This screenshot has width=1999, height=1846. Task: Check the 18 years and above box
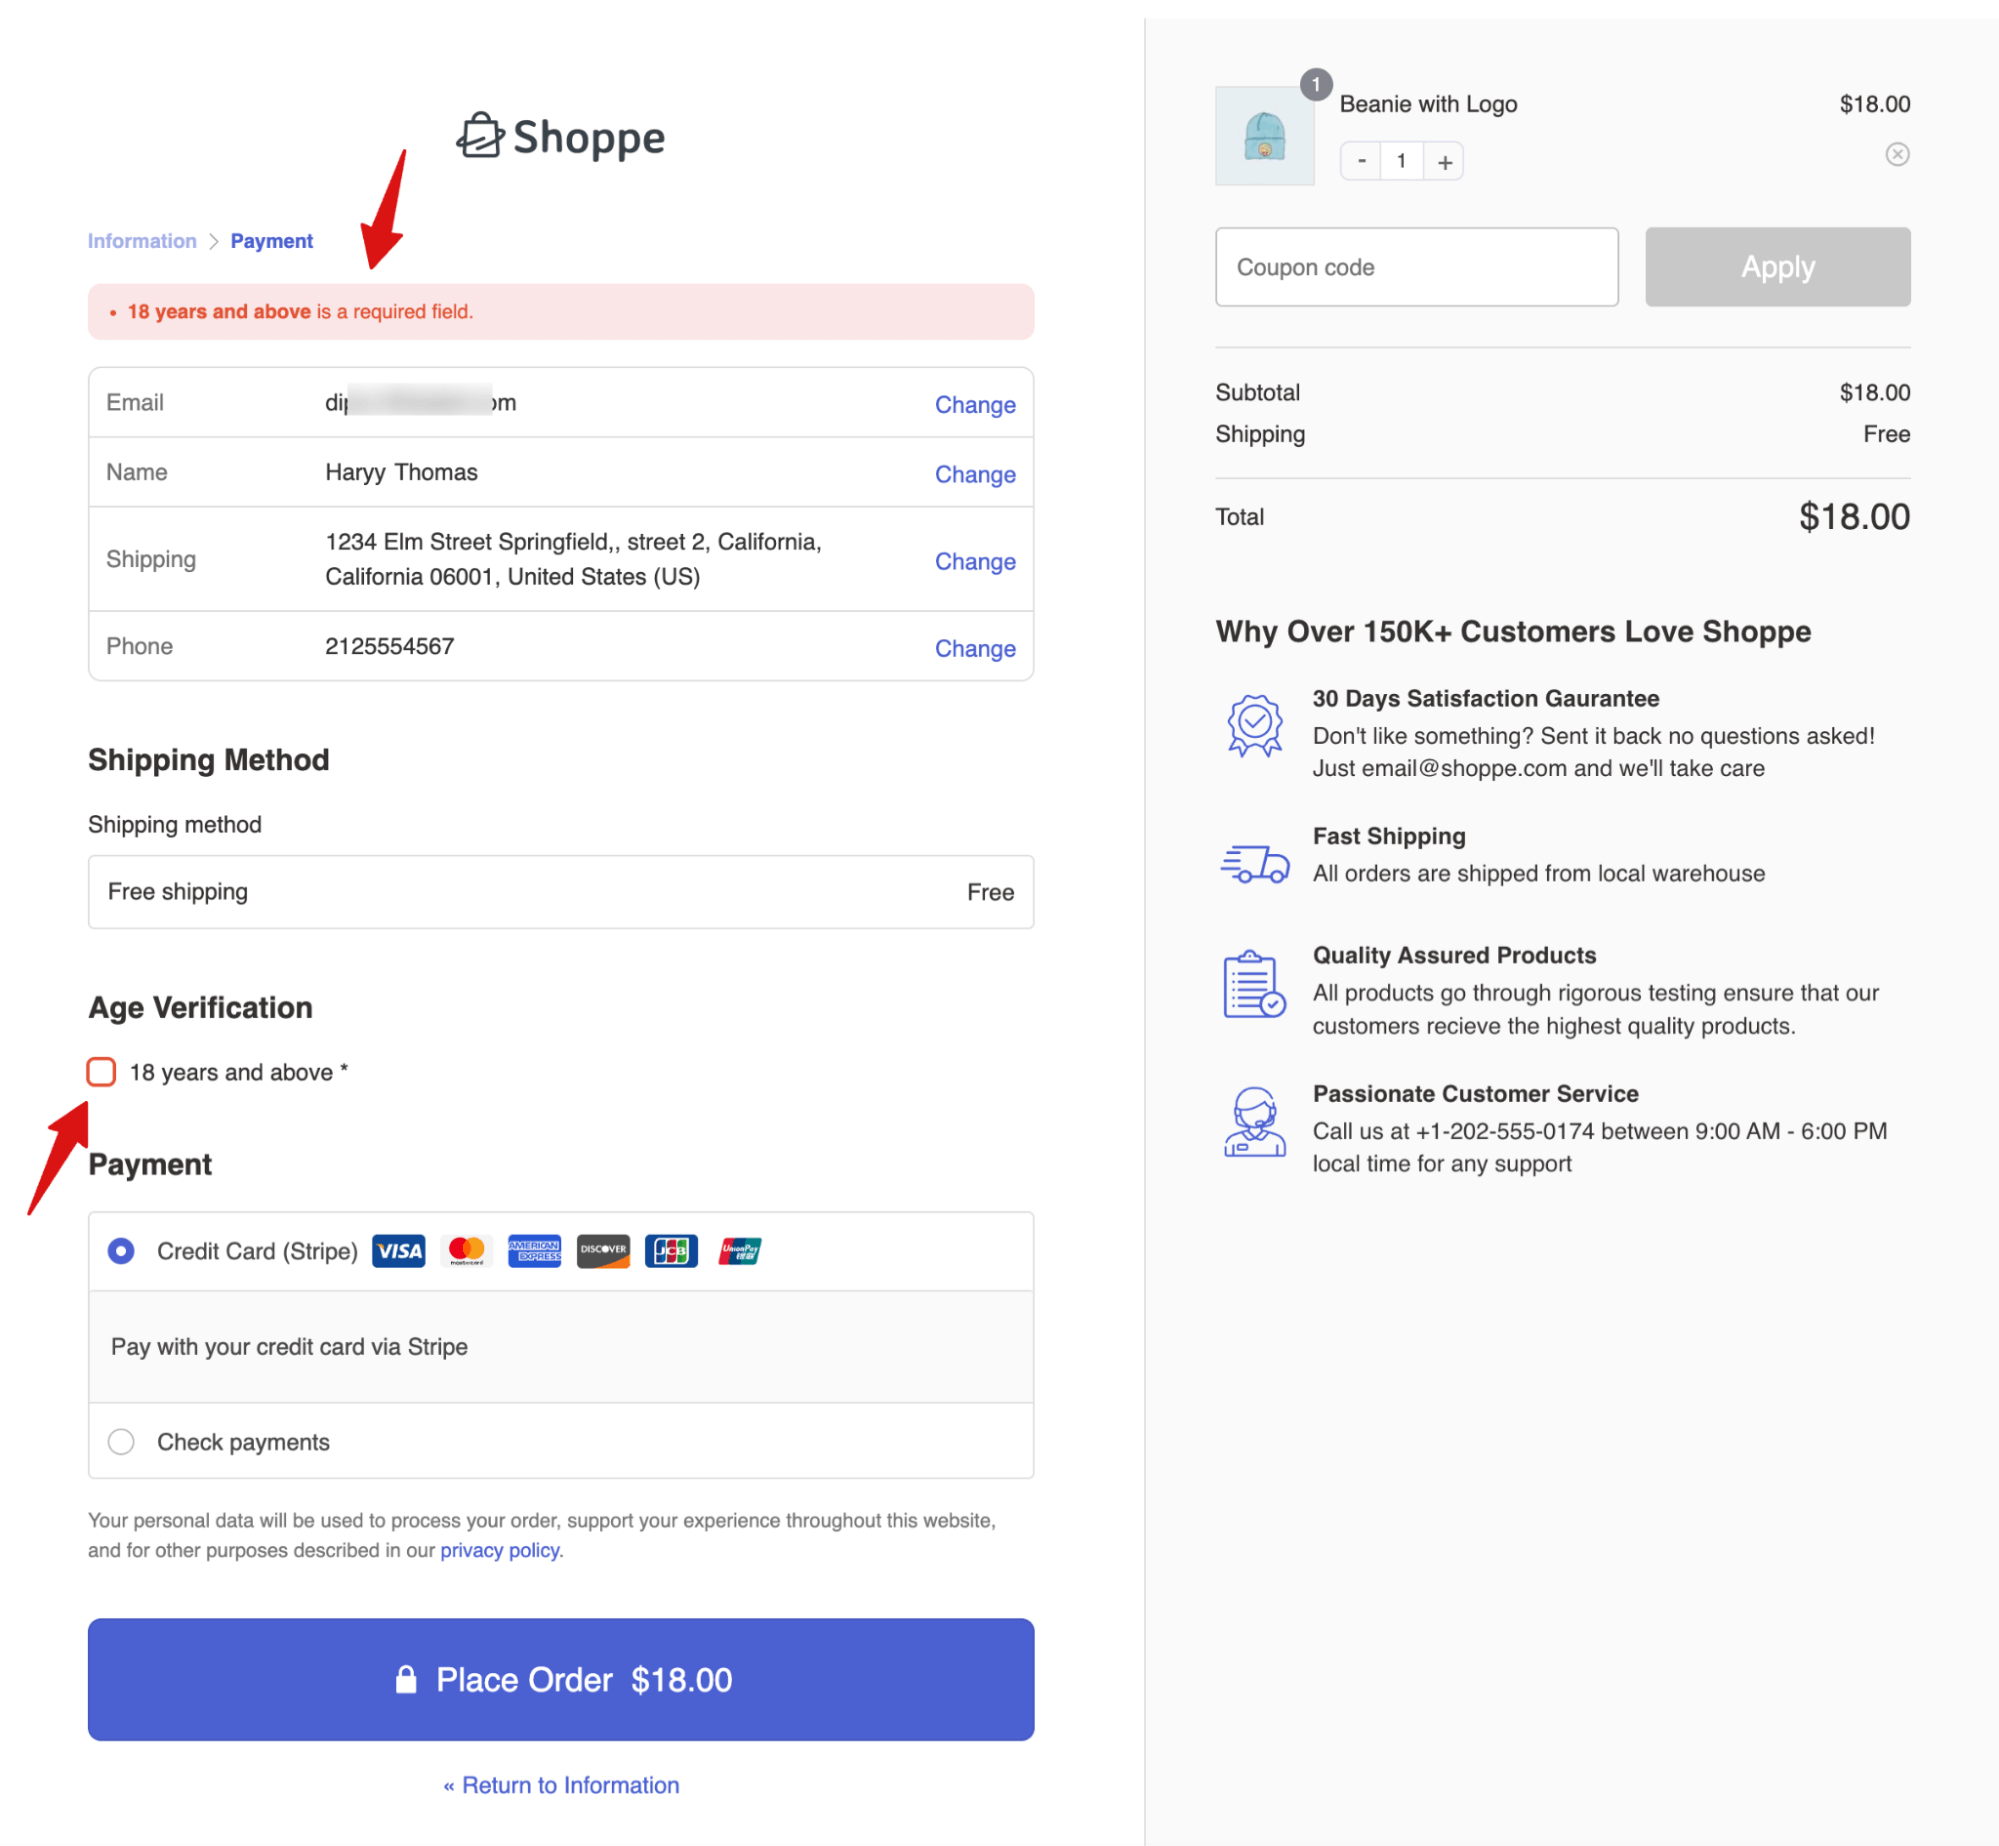tap(101, 1072)
